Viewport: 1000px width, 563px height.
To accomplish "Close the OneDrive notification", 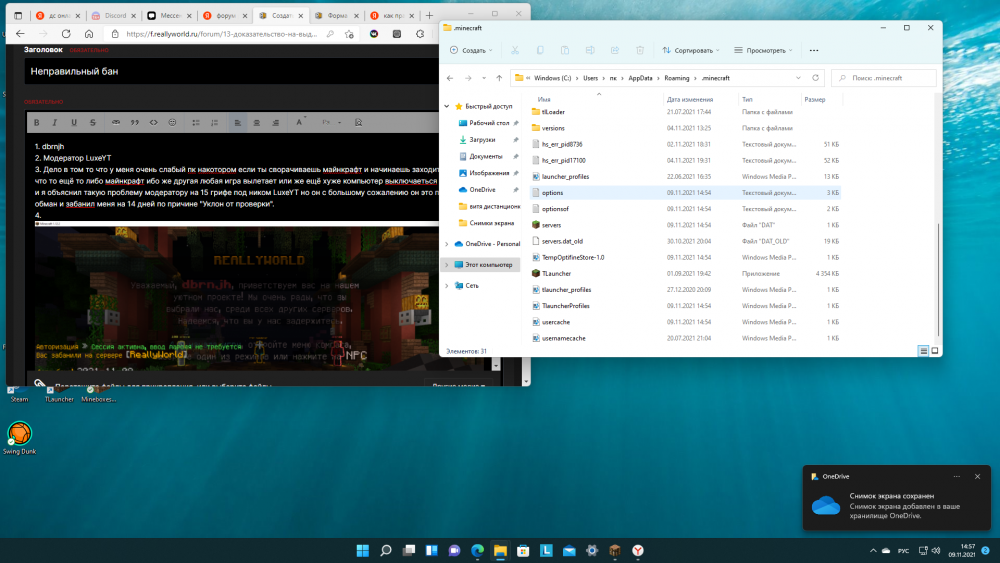I will [x=977, y=476].
